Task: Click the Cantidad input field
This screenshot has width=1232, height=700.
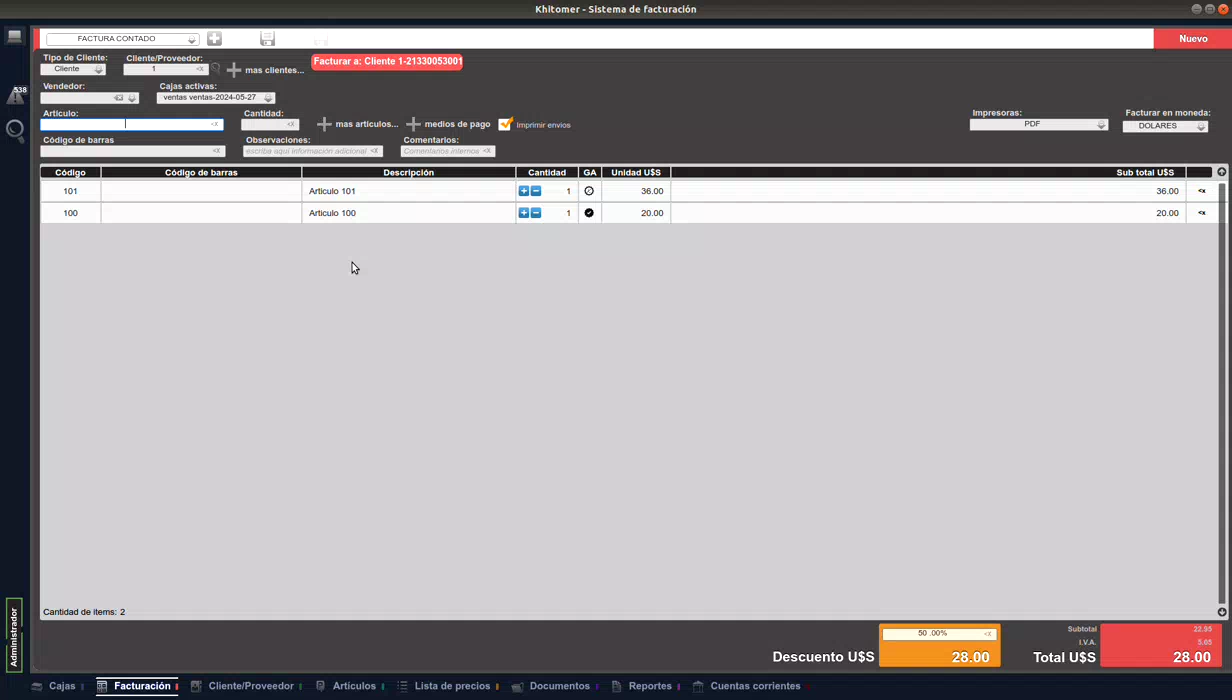Action: [270, 124]
